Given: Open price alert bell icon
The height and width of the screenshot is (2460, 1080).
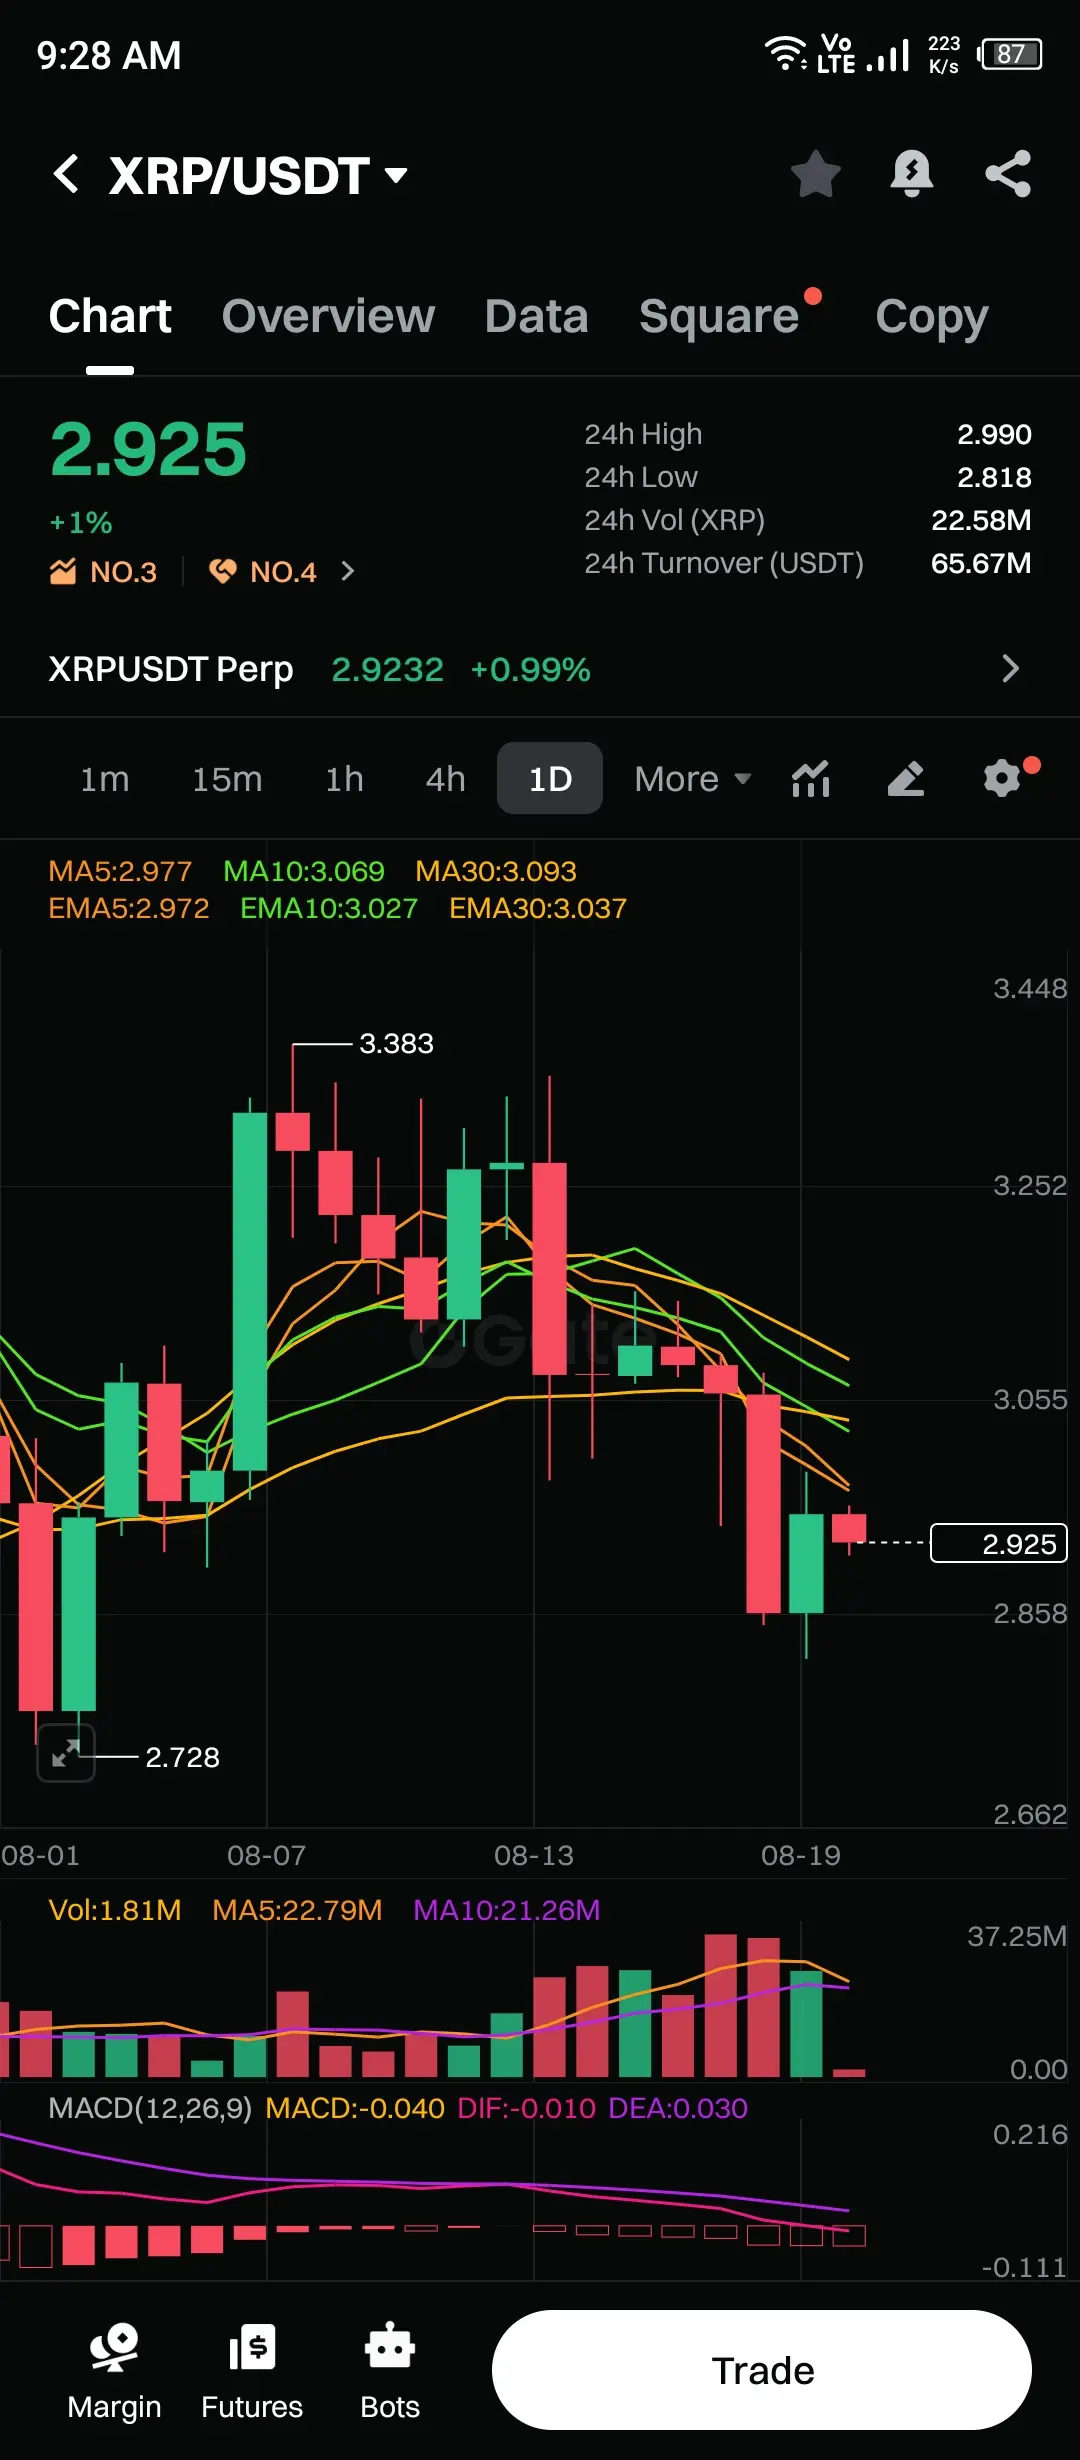Looking at the screenshot, I should (x=911, y=174).
